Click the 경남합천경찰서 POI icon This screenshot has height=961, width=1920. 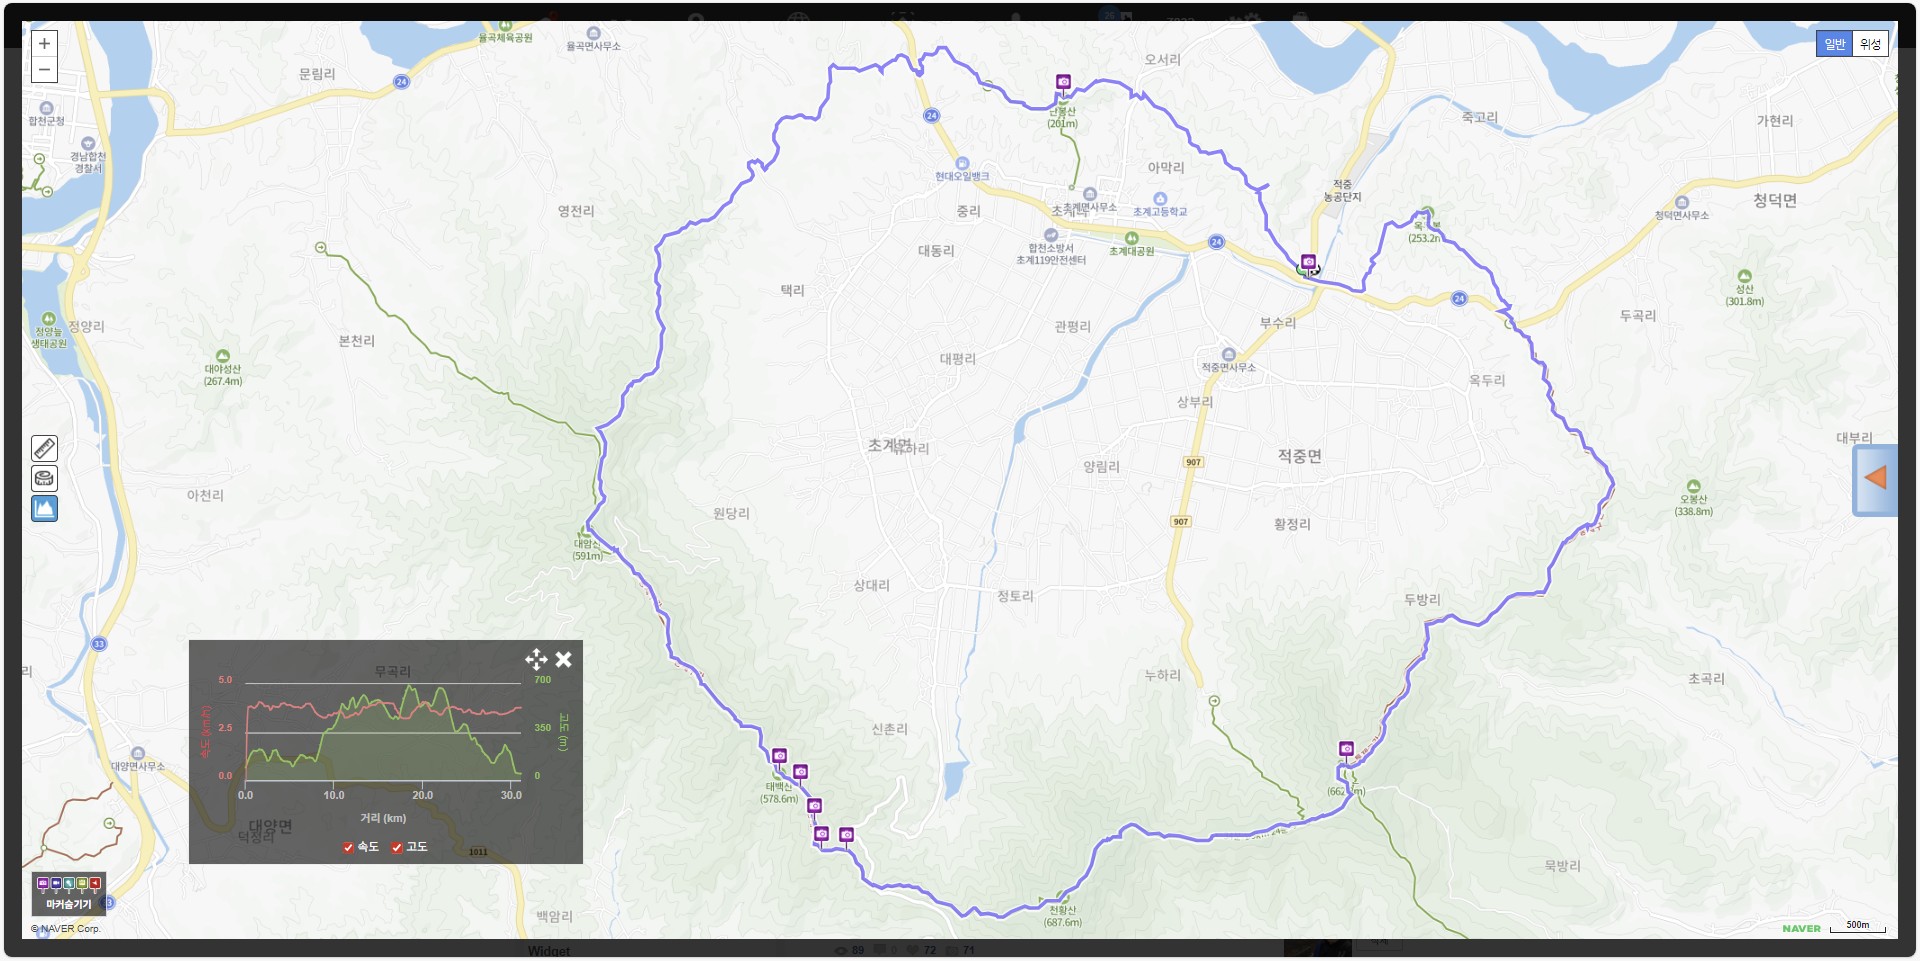(x=88, y=144)
